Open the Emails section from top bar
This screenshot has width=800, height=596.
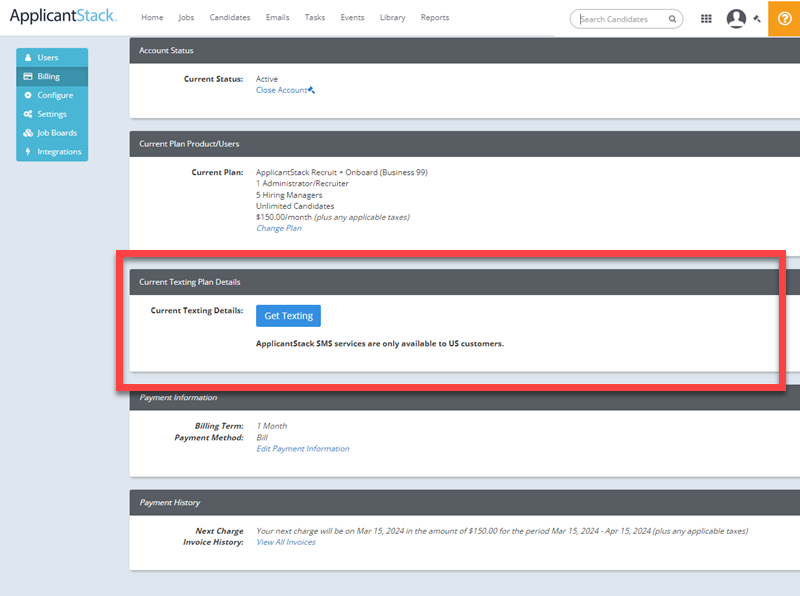pyautogui.click(x=277, y=16)
